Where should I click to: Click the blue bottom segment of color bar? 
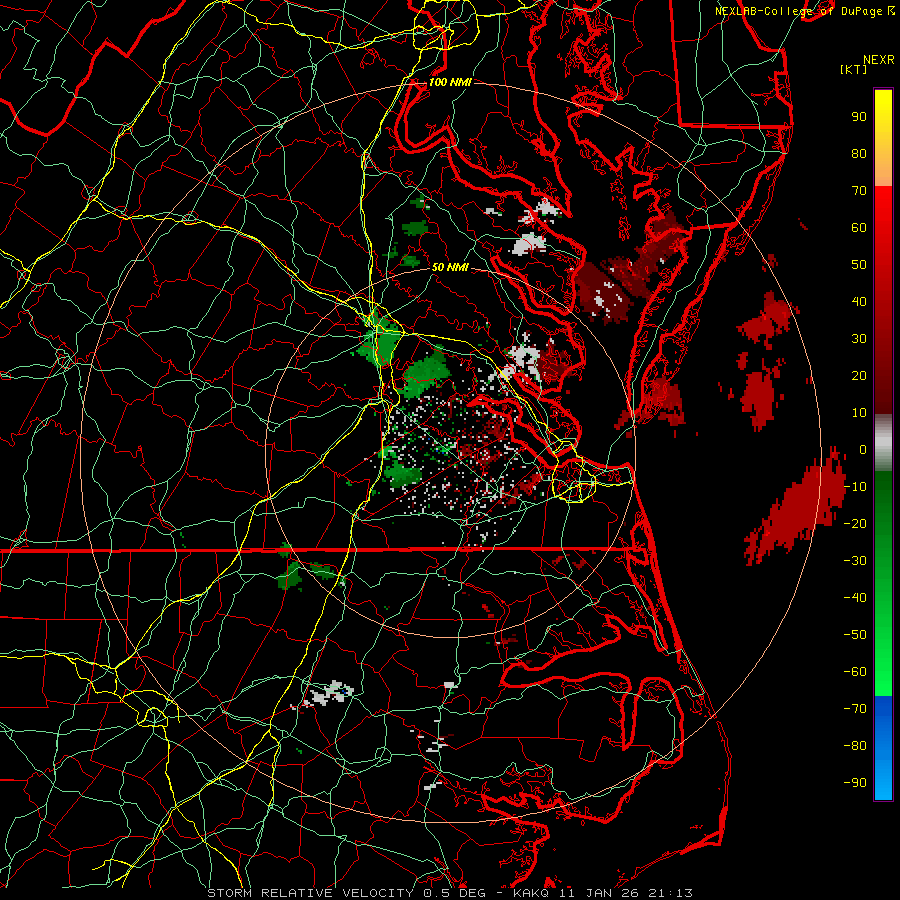click(883, 748)
